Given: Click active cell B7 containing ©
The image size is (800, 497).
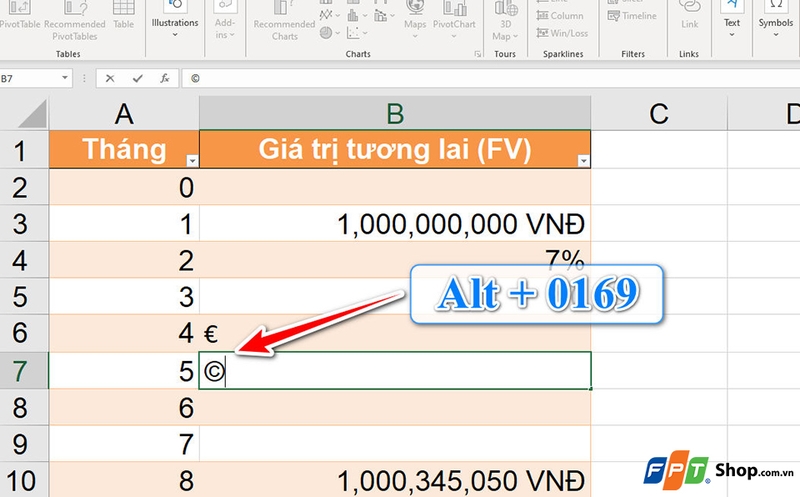Looking at the screenshot, I should coord(395,370).
